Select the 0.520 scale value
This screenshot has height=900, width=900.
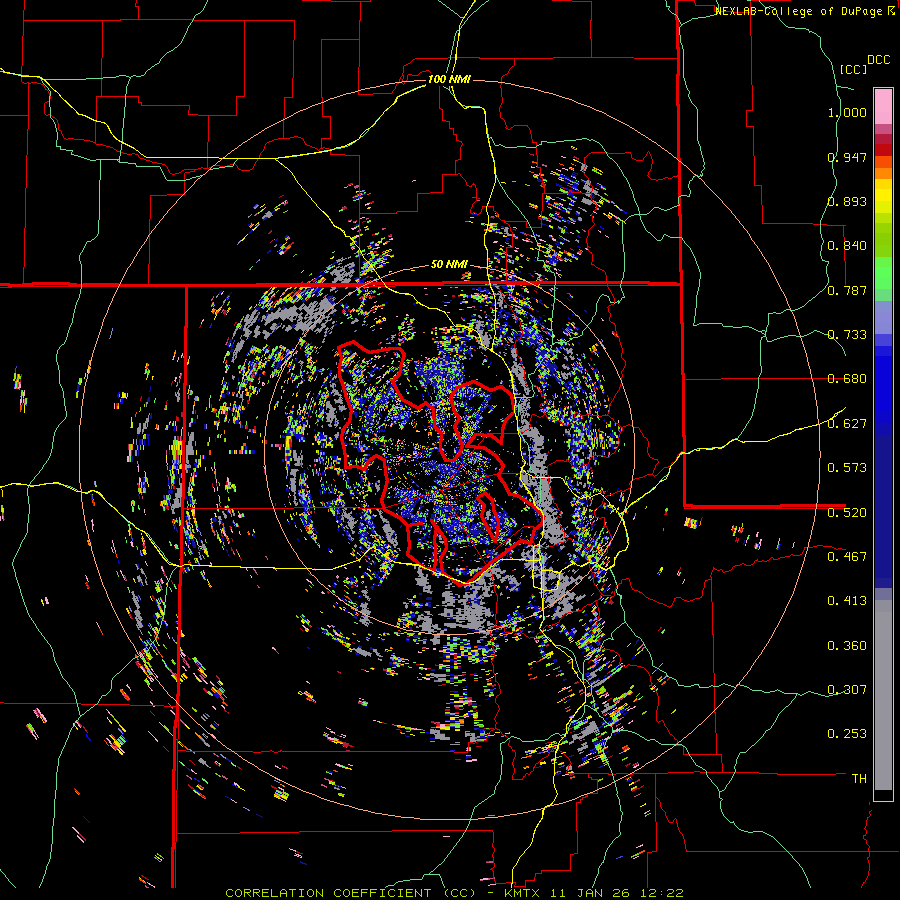point(847,513)
